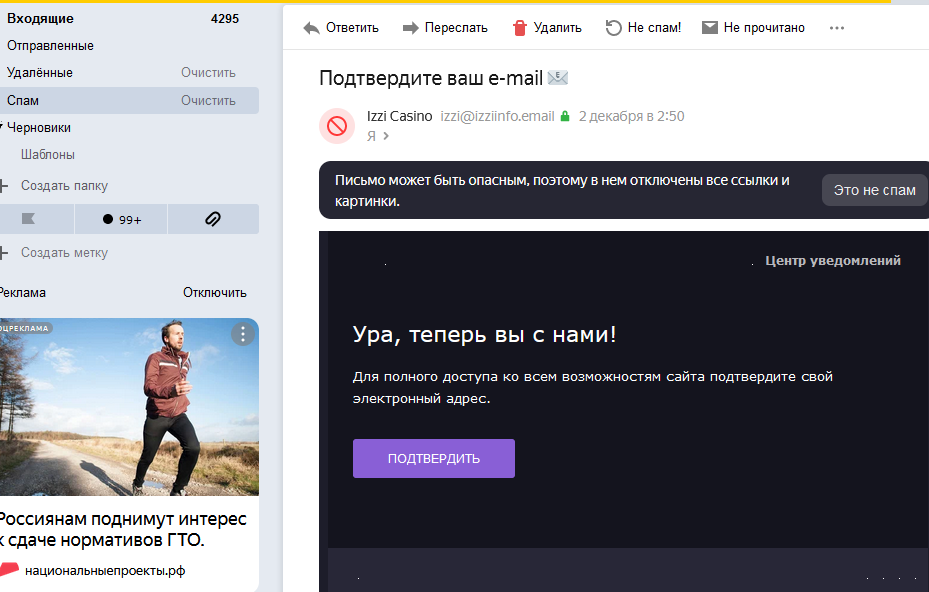This screenshot has width=929, height=592.
Task: Click the subject Подтвердите ваш e-mail
Action: tap(431, 78)
